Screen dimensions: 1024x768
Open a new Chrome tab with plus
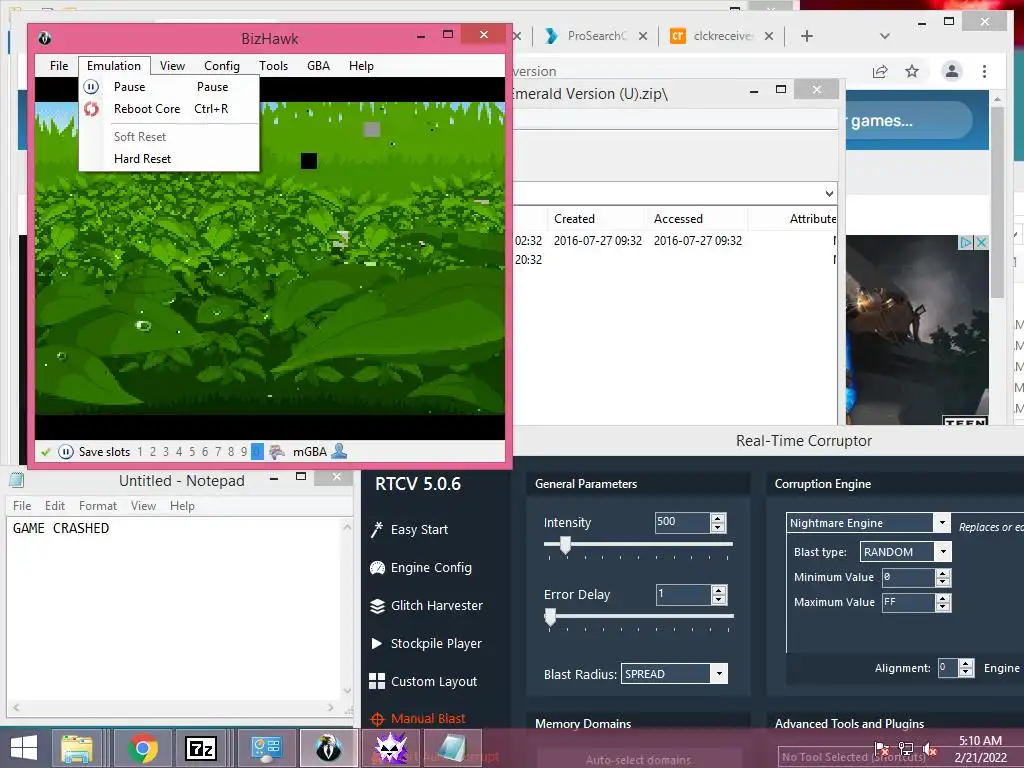pos(807,36)
